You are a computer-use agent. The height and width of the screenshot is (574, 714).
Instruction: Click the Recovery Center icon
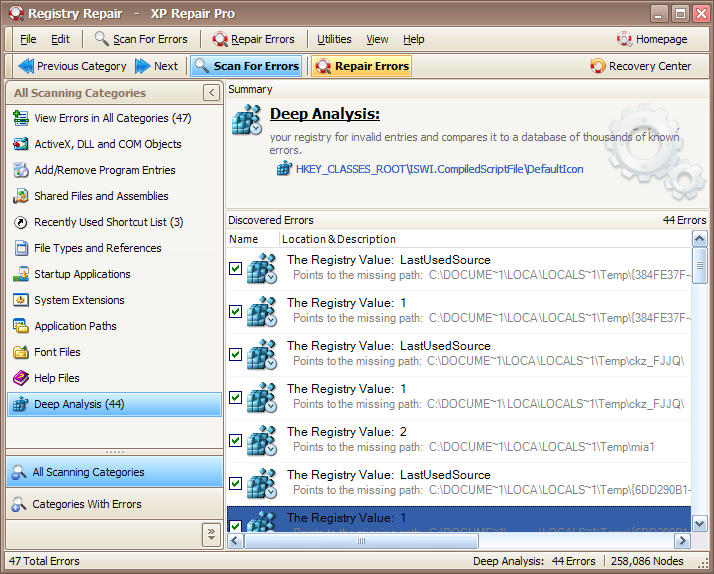coord(598,66)
